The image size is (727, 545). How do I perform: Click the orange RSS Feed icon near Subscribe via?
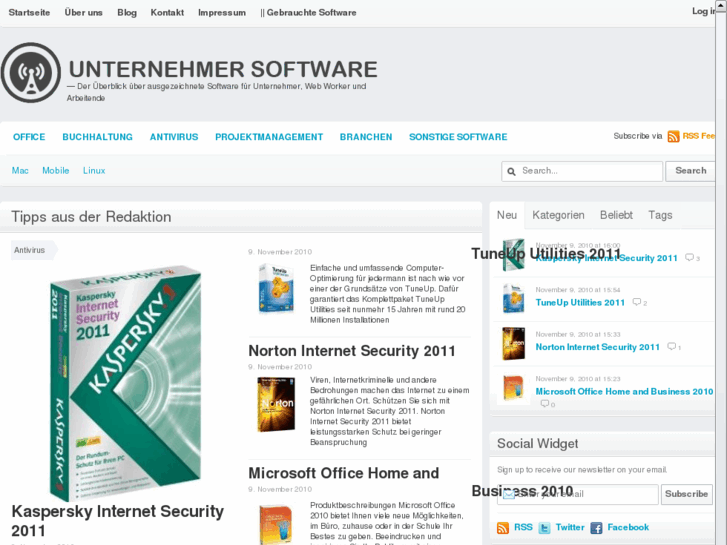[673, 136]
